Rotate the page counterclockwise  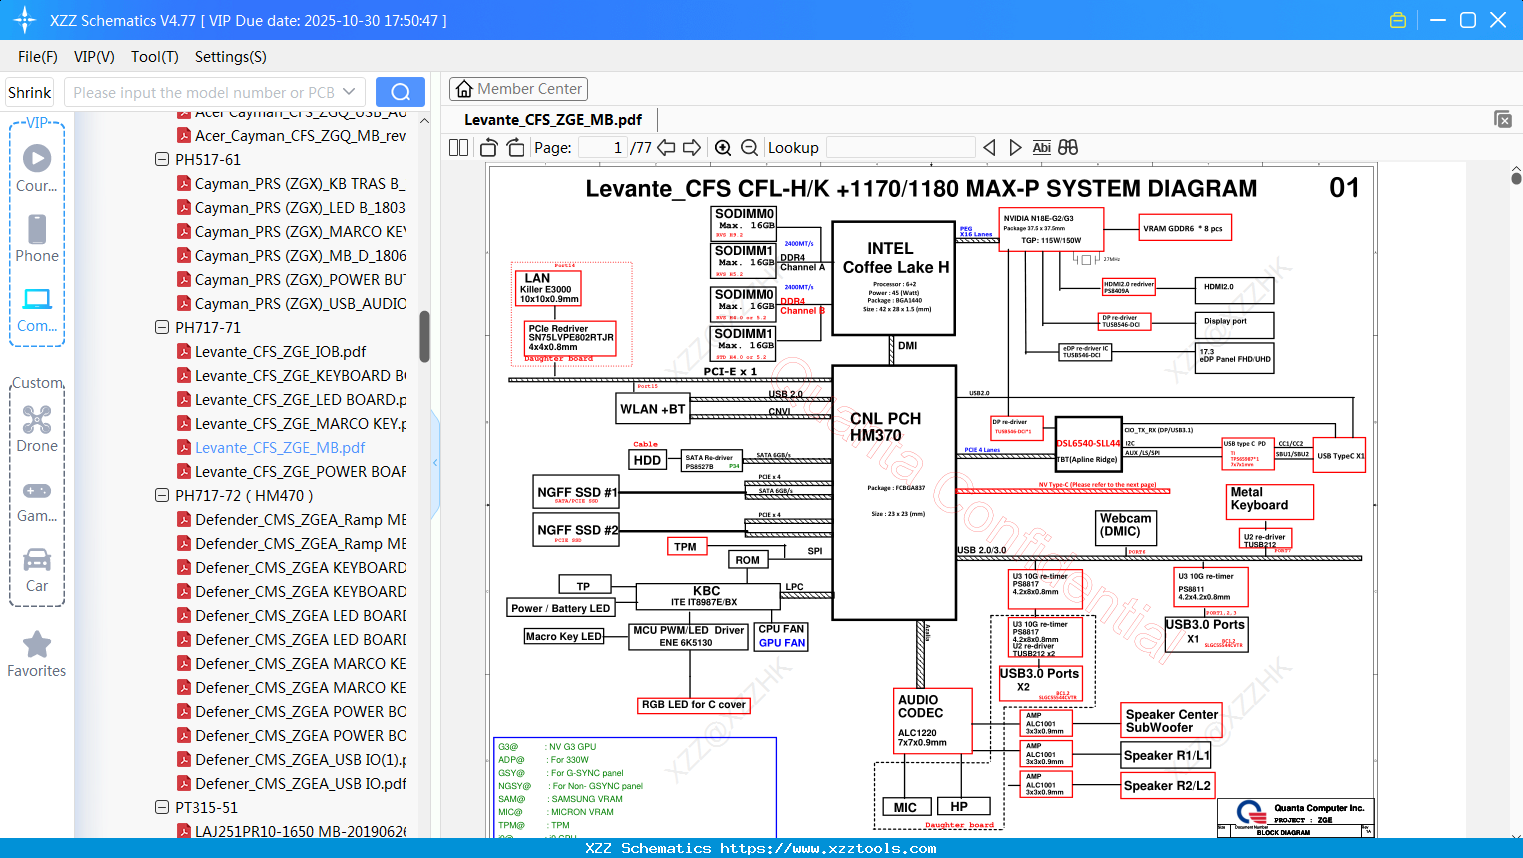click(489, 148)
